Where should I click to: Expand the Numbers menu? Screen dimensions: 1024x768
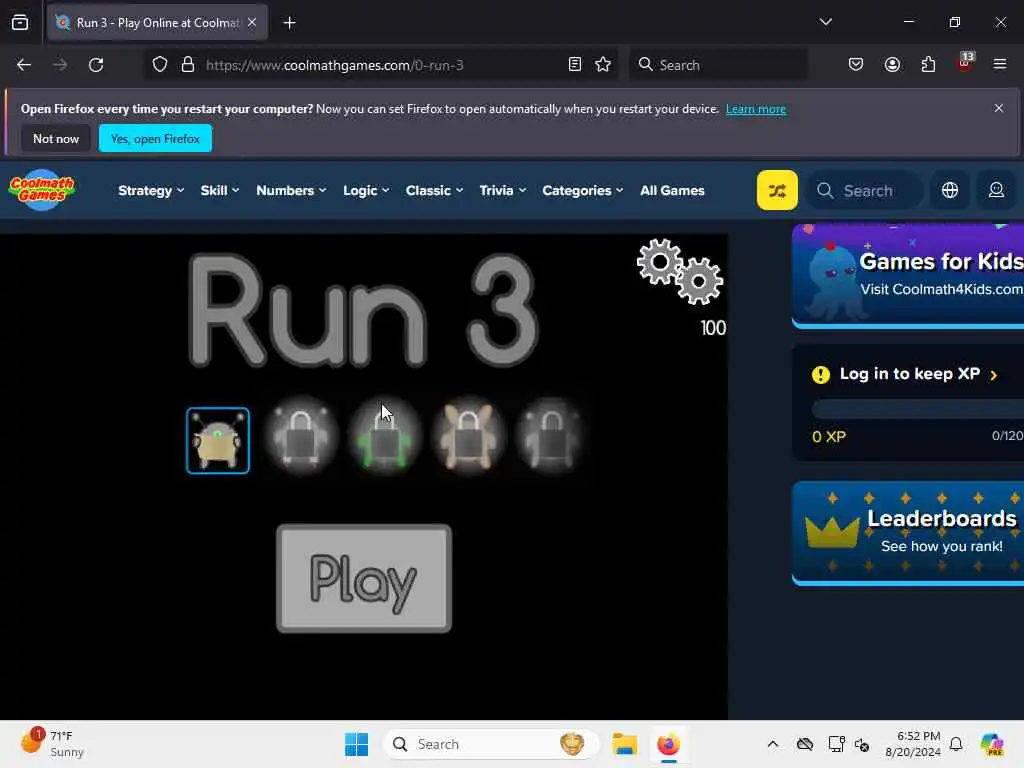[291, 191]
